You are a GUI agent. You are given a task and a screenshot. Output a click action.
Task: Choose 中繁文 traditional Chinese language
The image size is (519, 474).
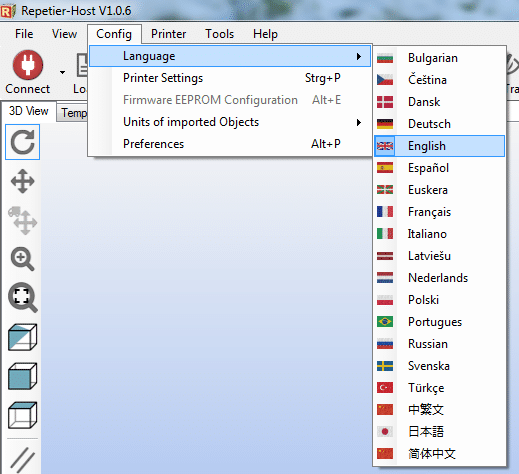[x=439, y=410]
